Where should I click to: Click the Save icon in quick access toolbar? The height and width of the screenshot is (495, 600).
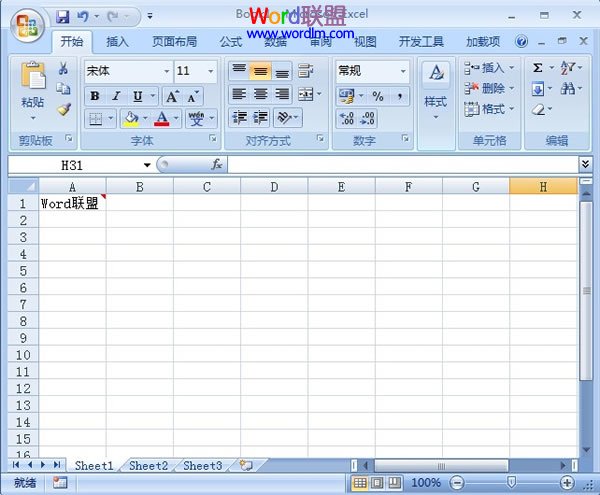63,17
